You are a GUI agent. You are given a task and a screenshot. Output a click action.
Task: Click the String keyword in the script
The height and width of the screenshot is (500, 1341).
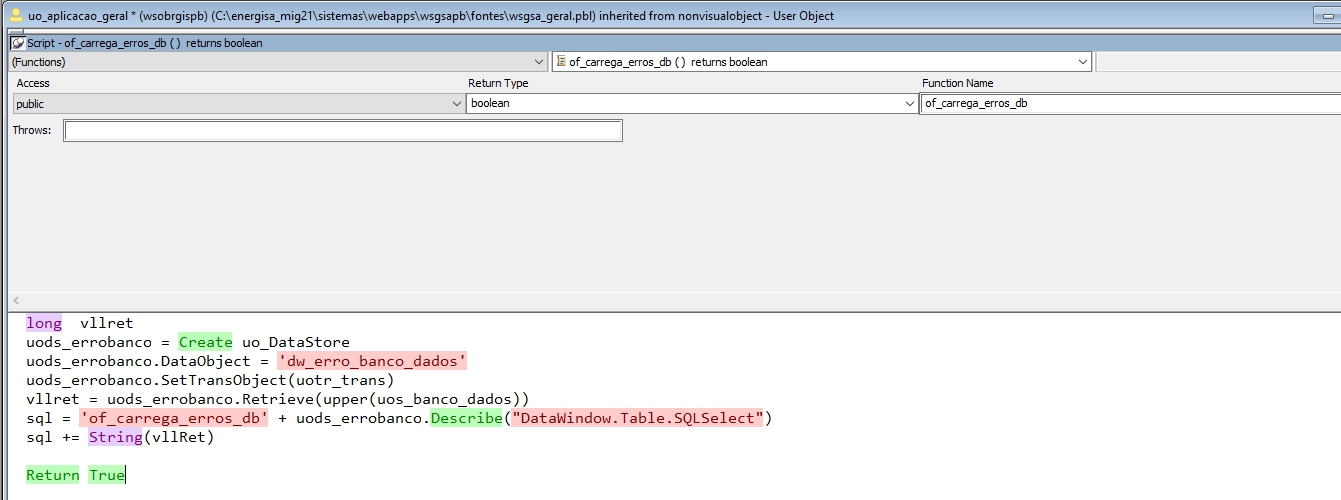point(115,437)
